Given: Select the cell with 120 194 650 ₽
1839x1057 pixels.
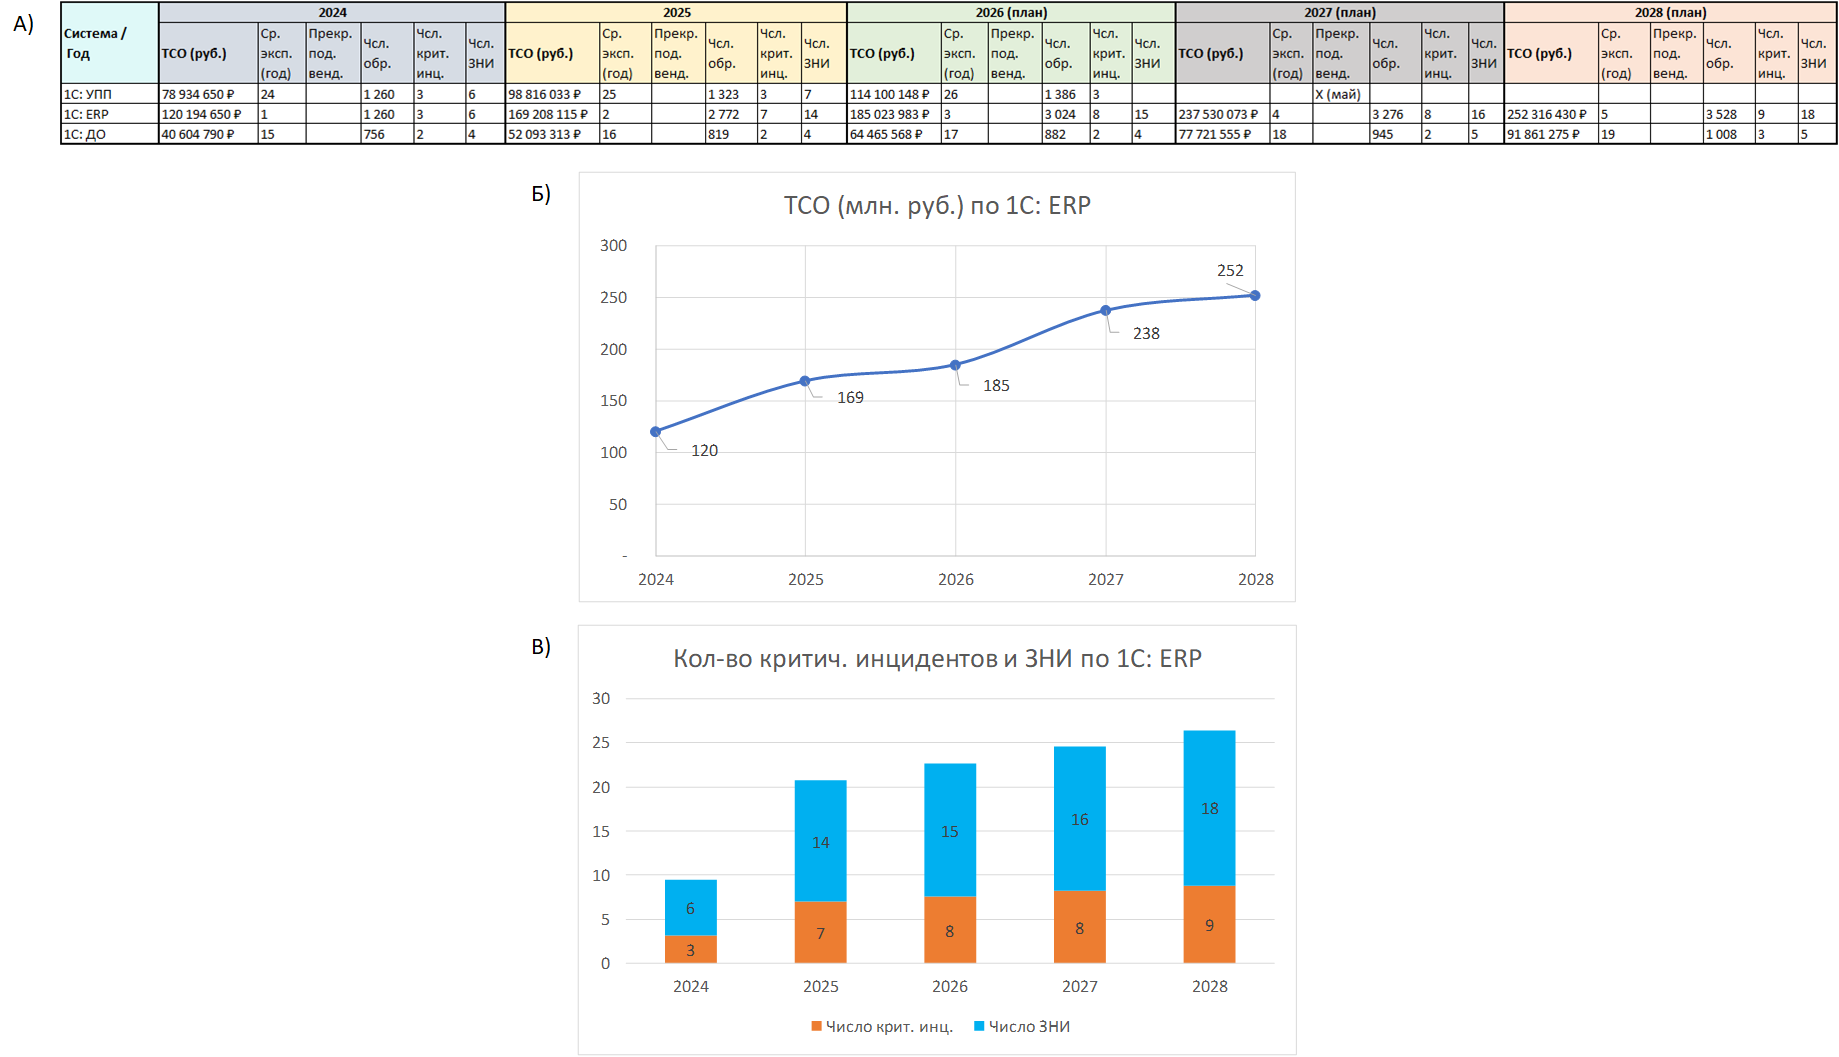Looking at the screenshot, I should tap(207, 114).
